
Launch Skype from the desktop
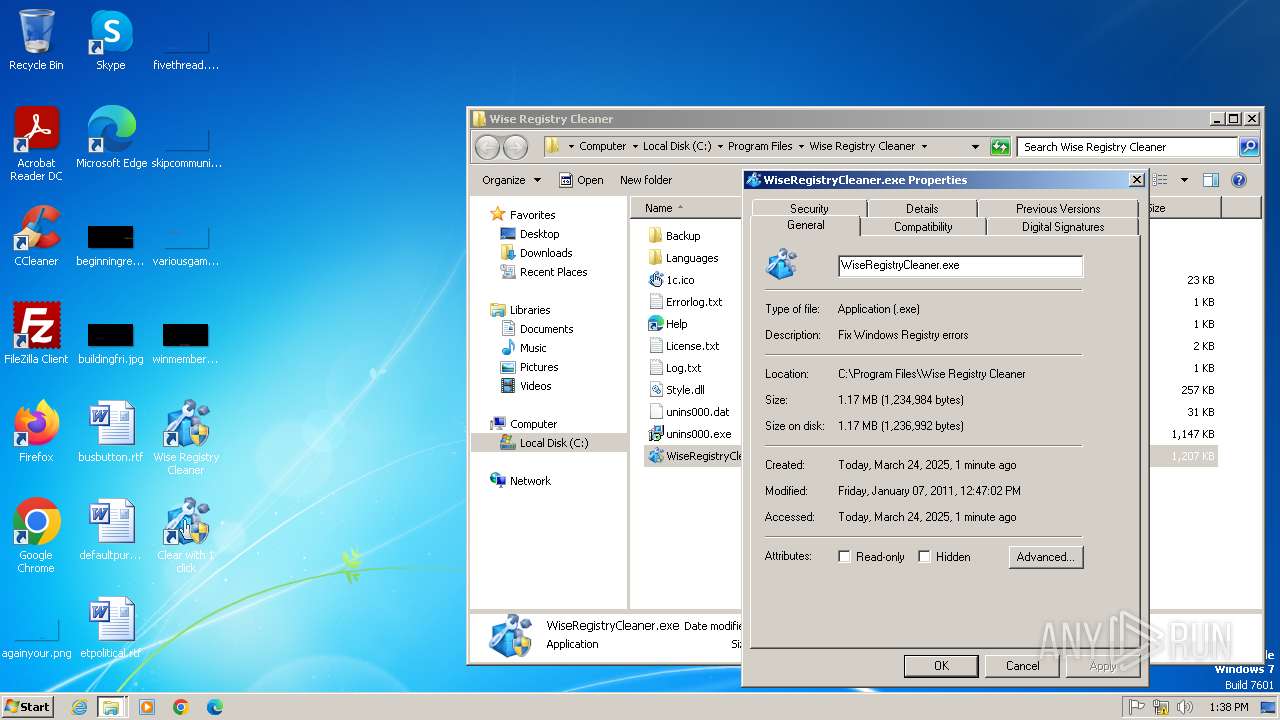[x=110, y=40]
